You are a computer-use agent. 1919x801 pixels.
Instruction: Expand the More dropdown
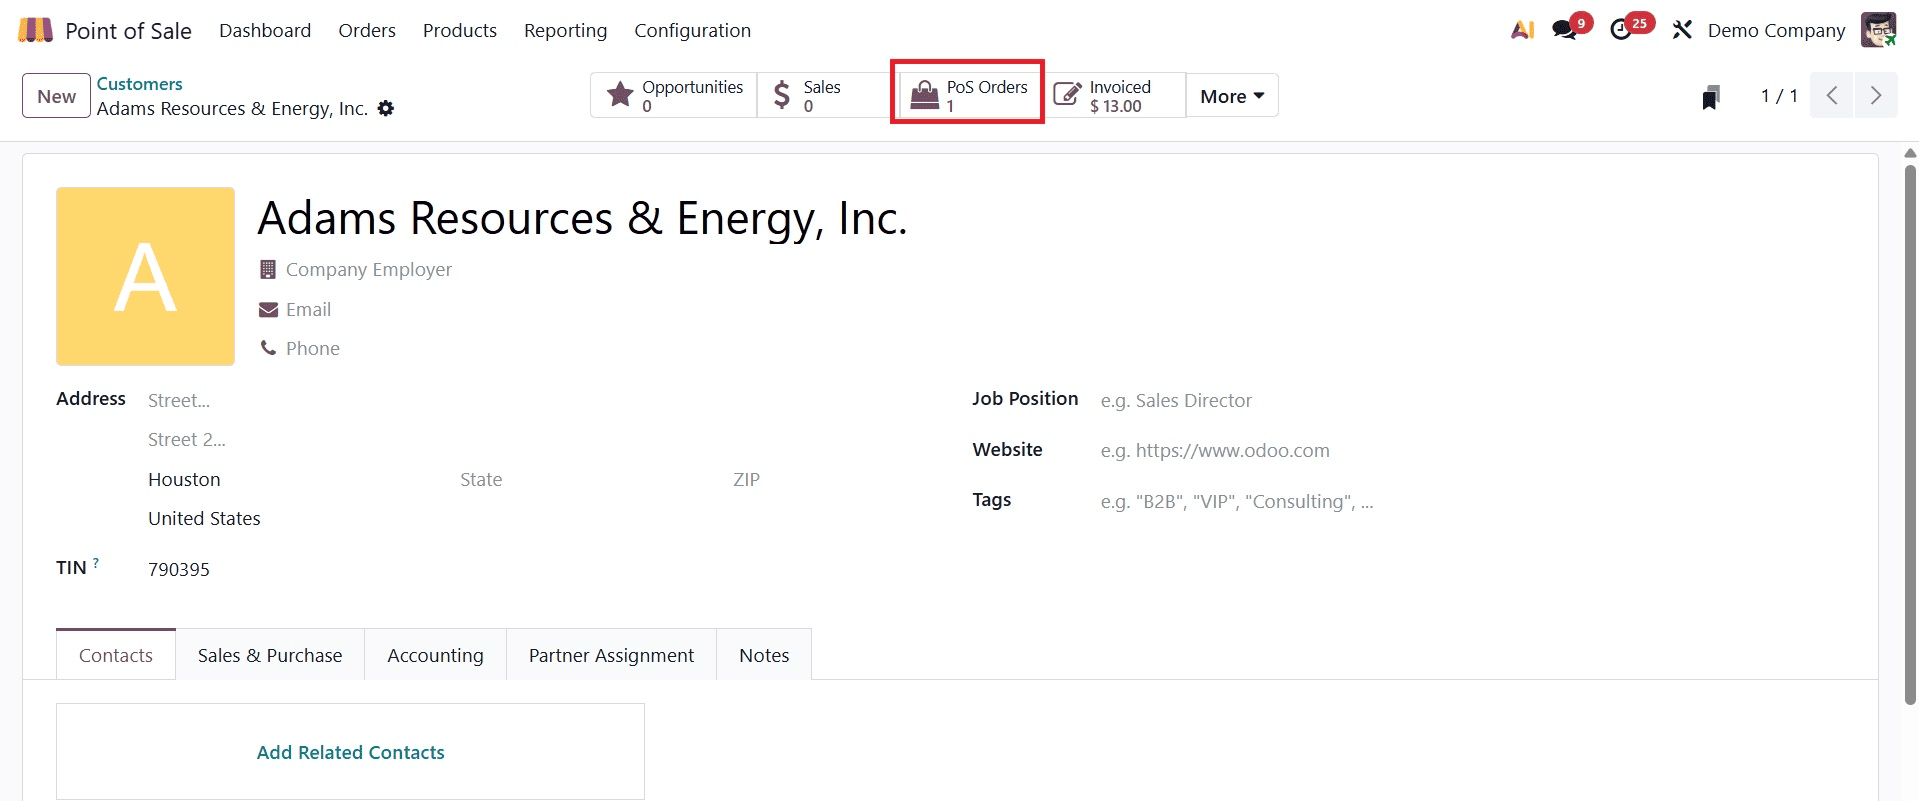(x=1232, y=96)
